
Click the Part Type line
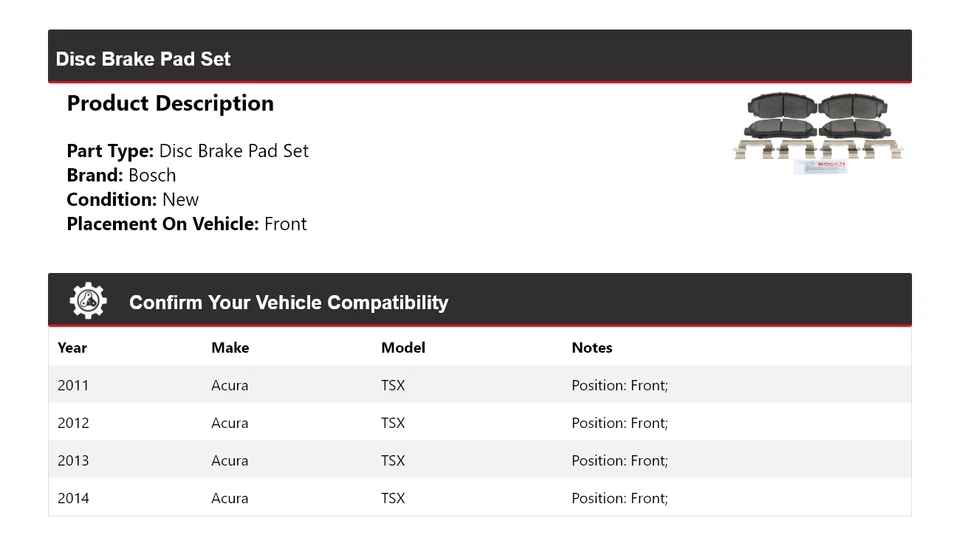click(188, 151)
